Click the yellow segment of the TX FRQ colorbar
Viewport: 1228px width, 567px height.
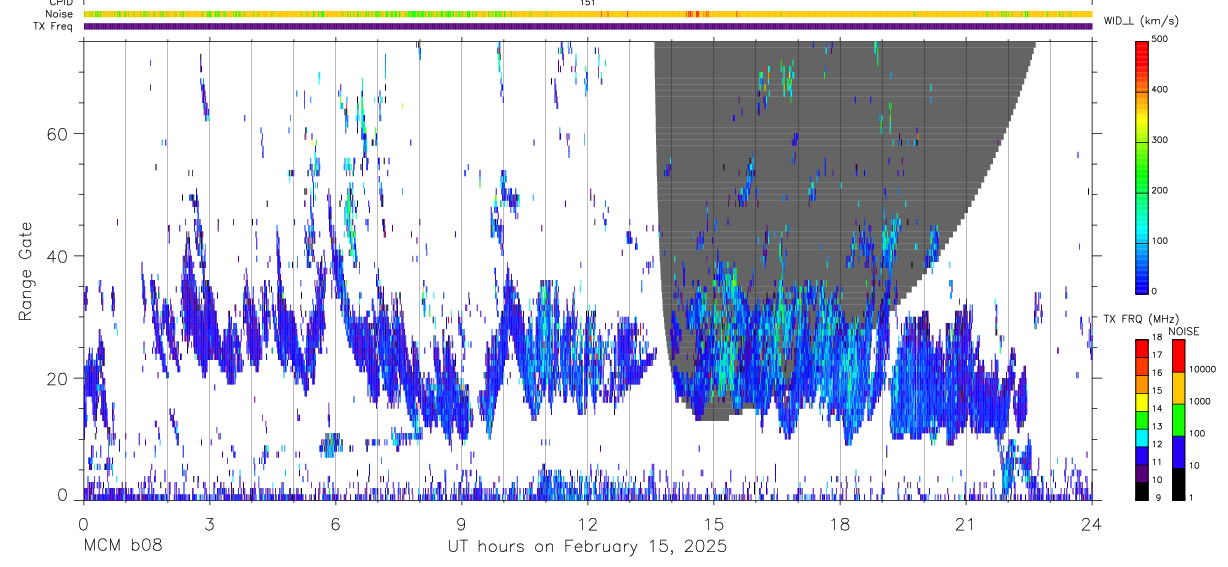1141,401
